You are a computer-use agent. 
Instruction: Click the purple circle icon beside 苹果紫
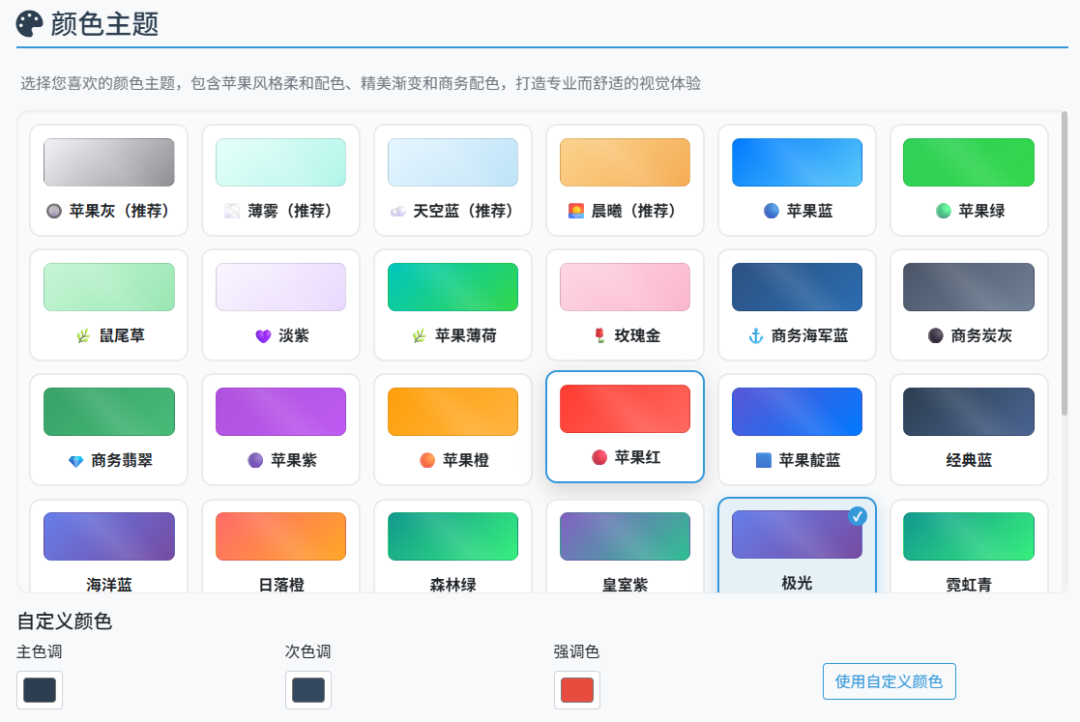point(256,460)
